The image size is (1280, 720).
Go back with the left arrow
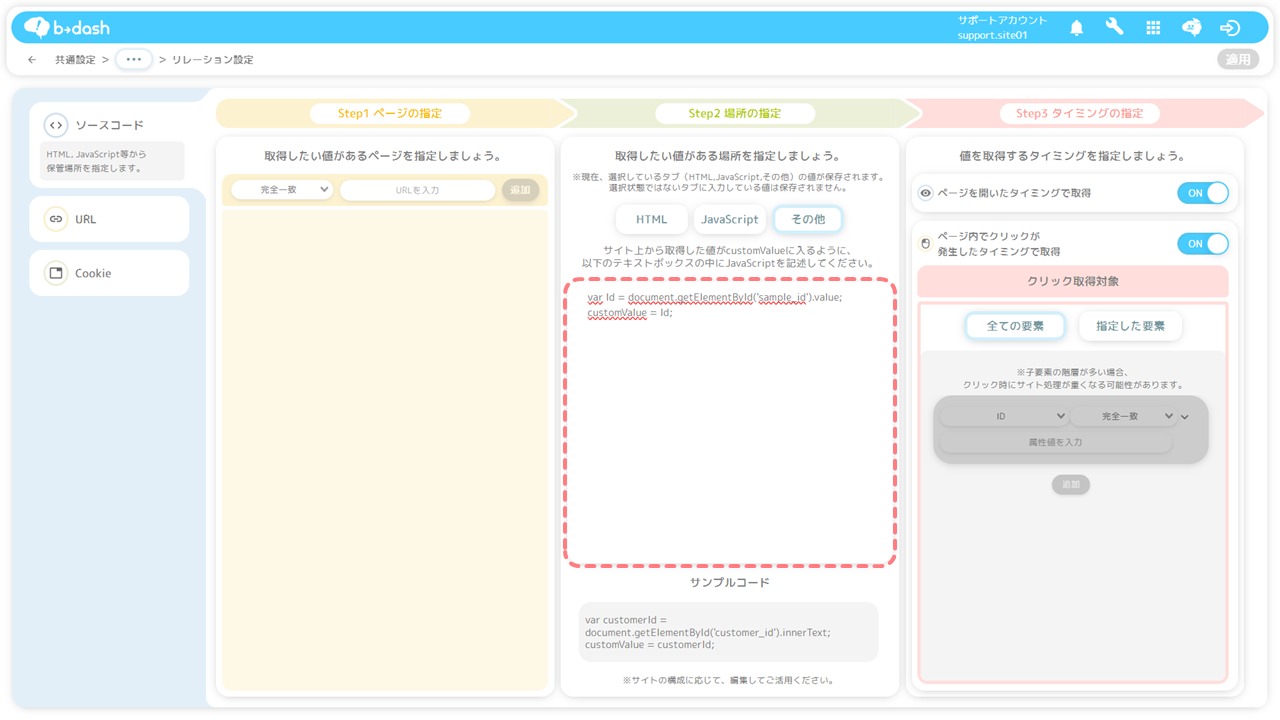pos(32,60)
